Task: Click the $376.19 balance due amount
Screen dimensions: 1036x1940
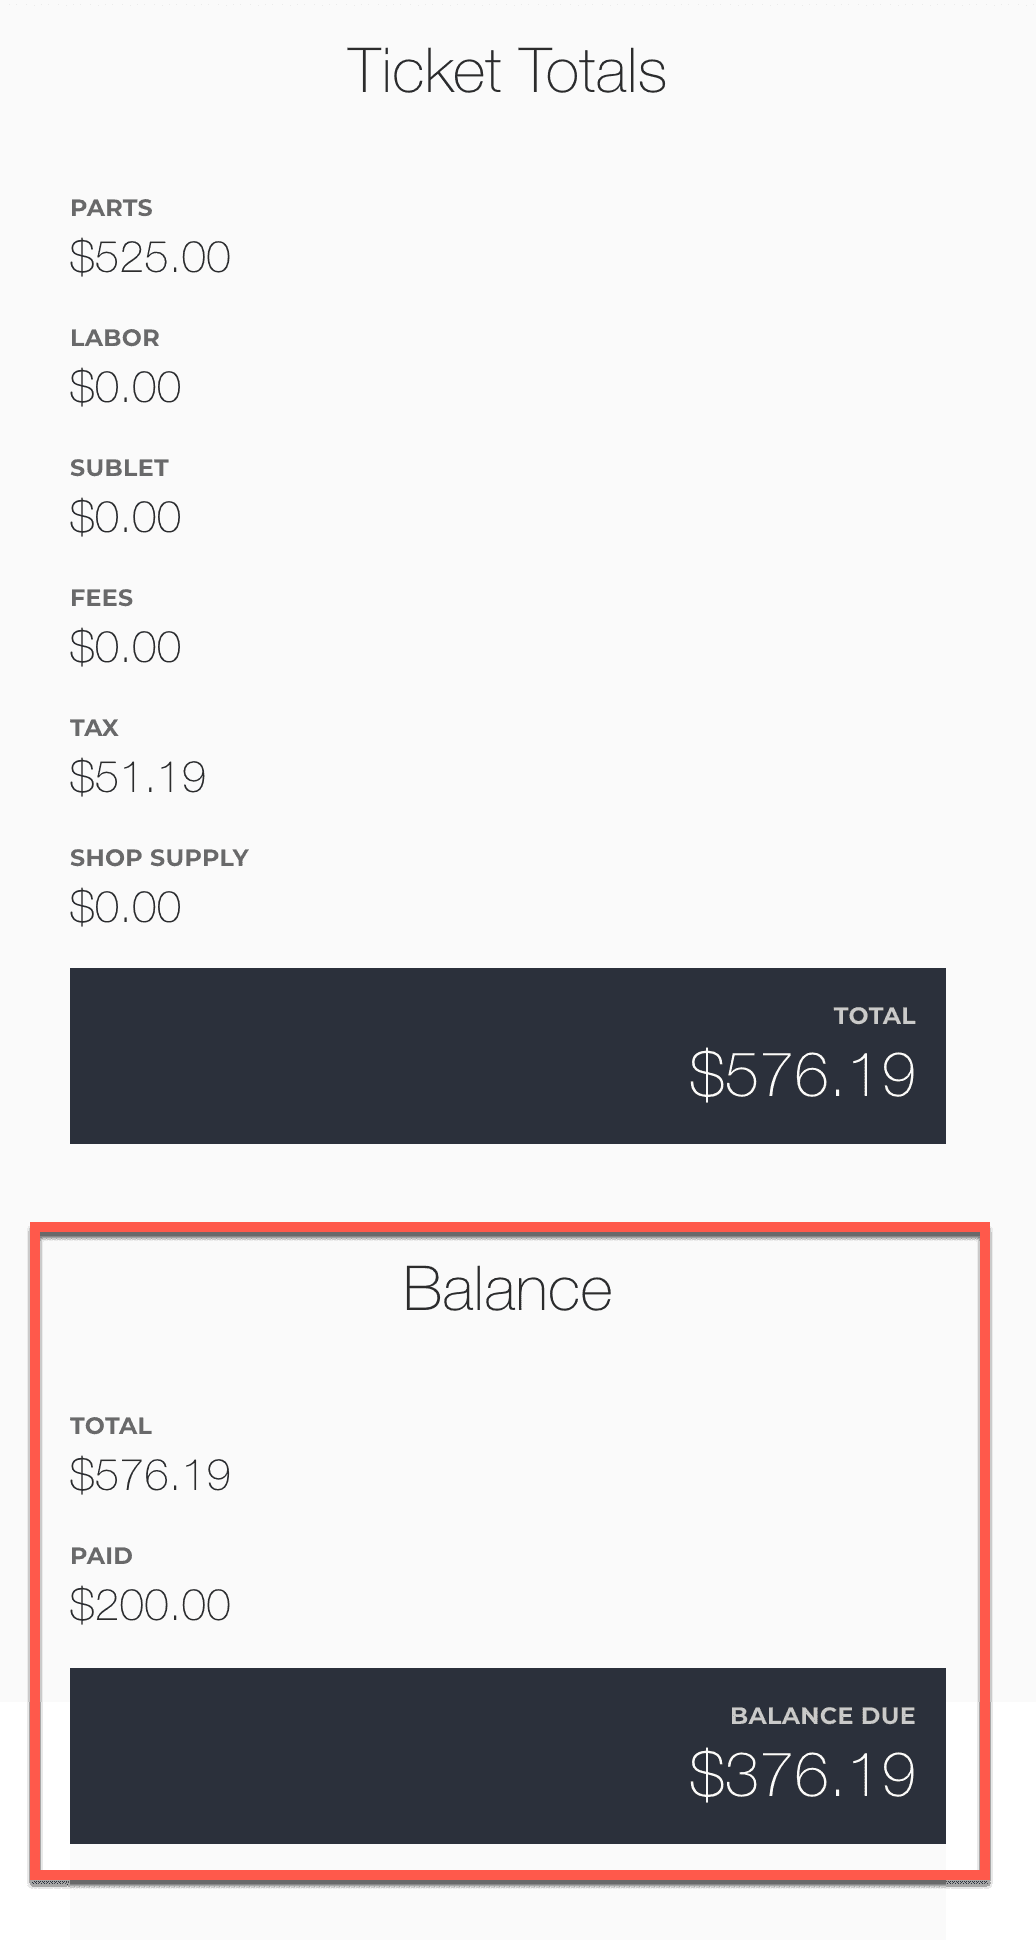Action: [x=802, y=1776]
